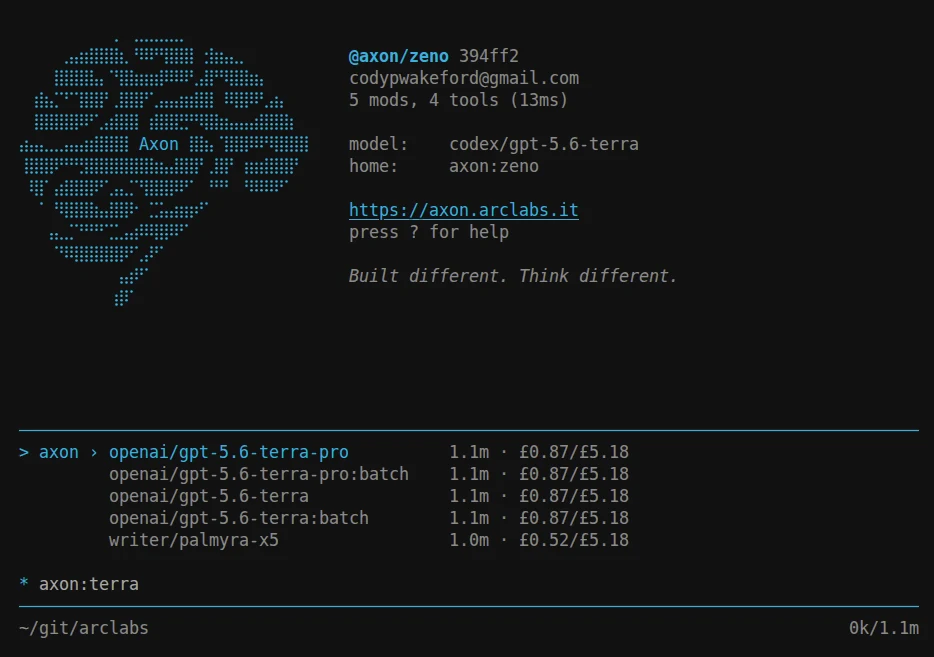Screen dimensions: 934x657
Task: Click the asterisk prompt marker
Action: [x=24, y=583]
